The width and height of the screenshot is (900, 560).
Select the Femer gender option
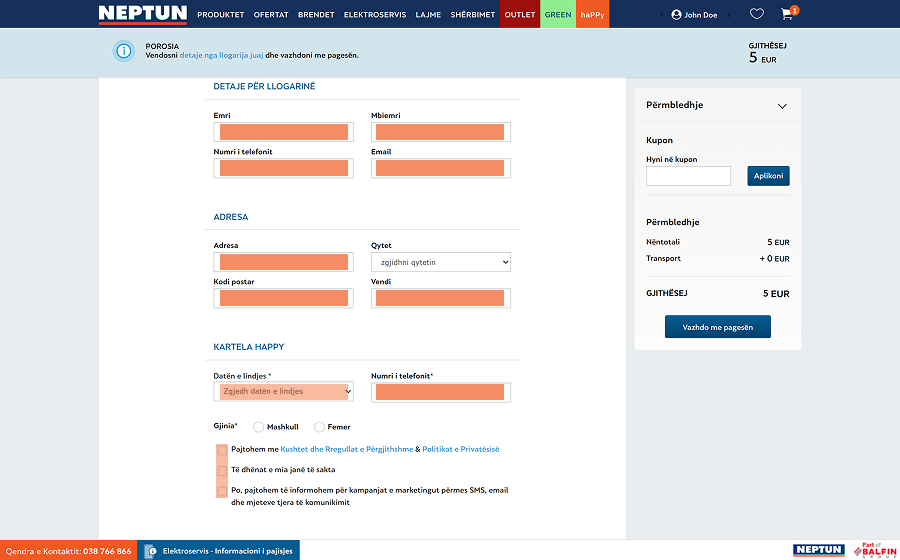coord(319,427)
